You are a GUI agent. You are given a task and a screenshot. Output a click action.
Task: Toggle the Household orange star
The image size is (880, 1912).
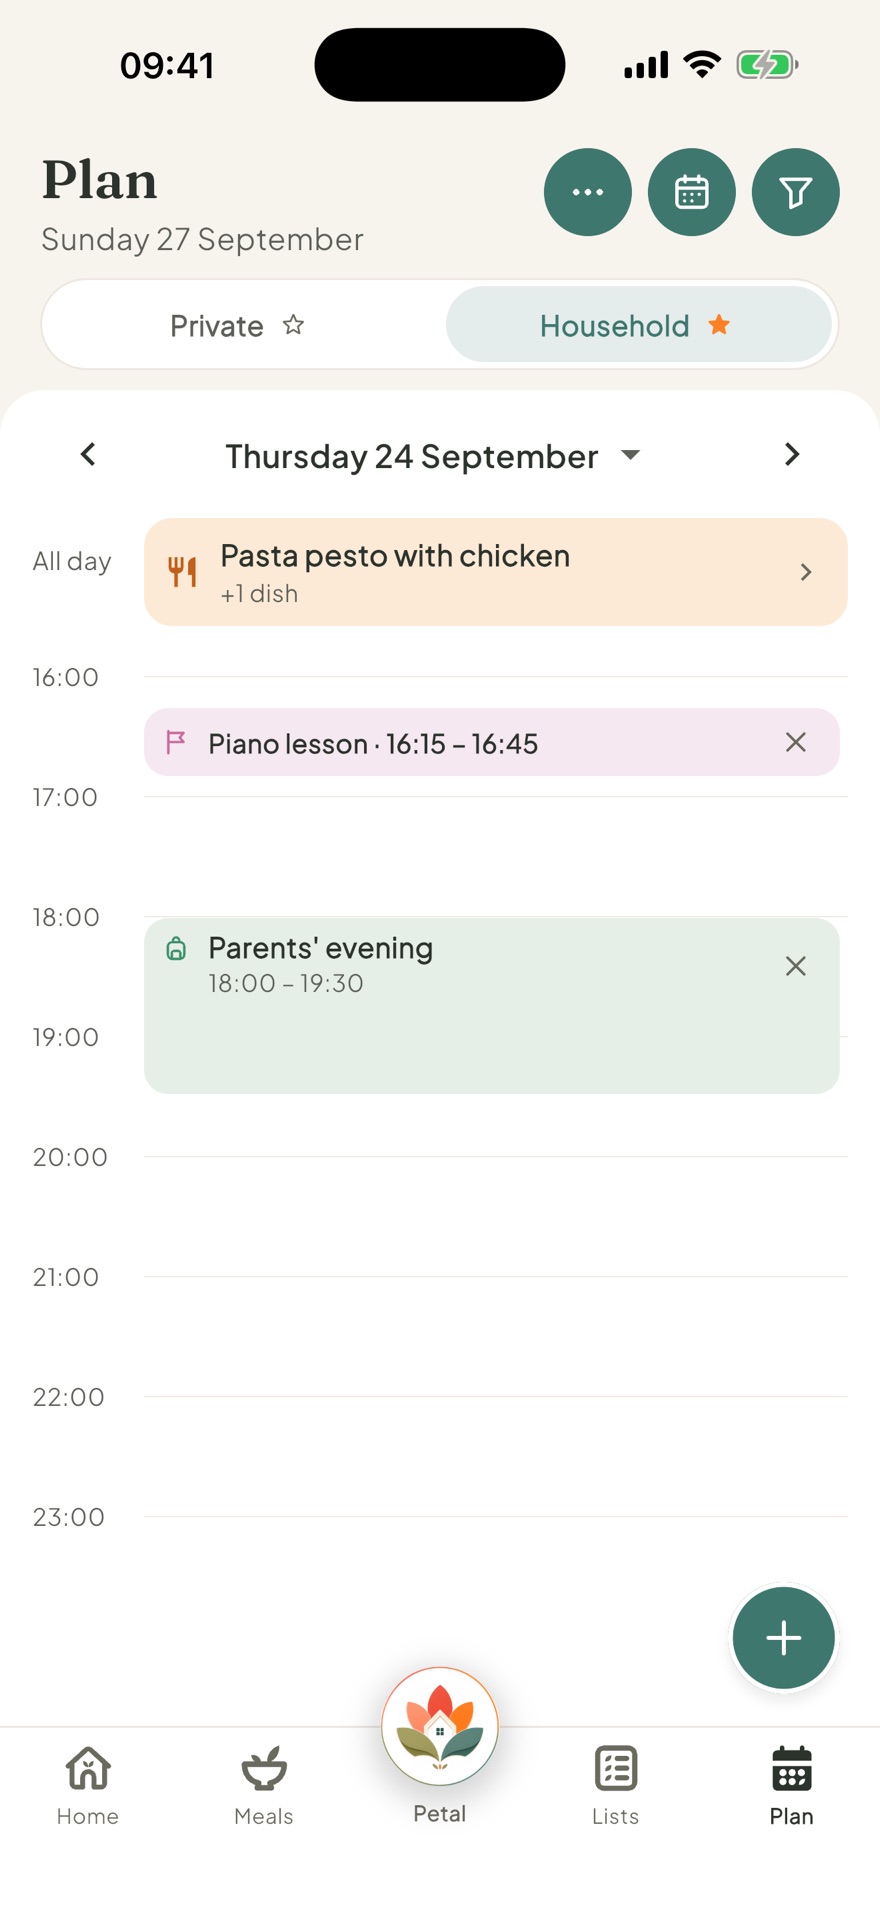(x=719, y=325)
